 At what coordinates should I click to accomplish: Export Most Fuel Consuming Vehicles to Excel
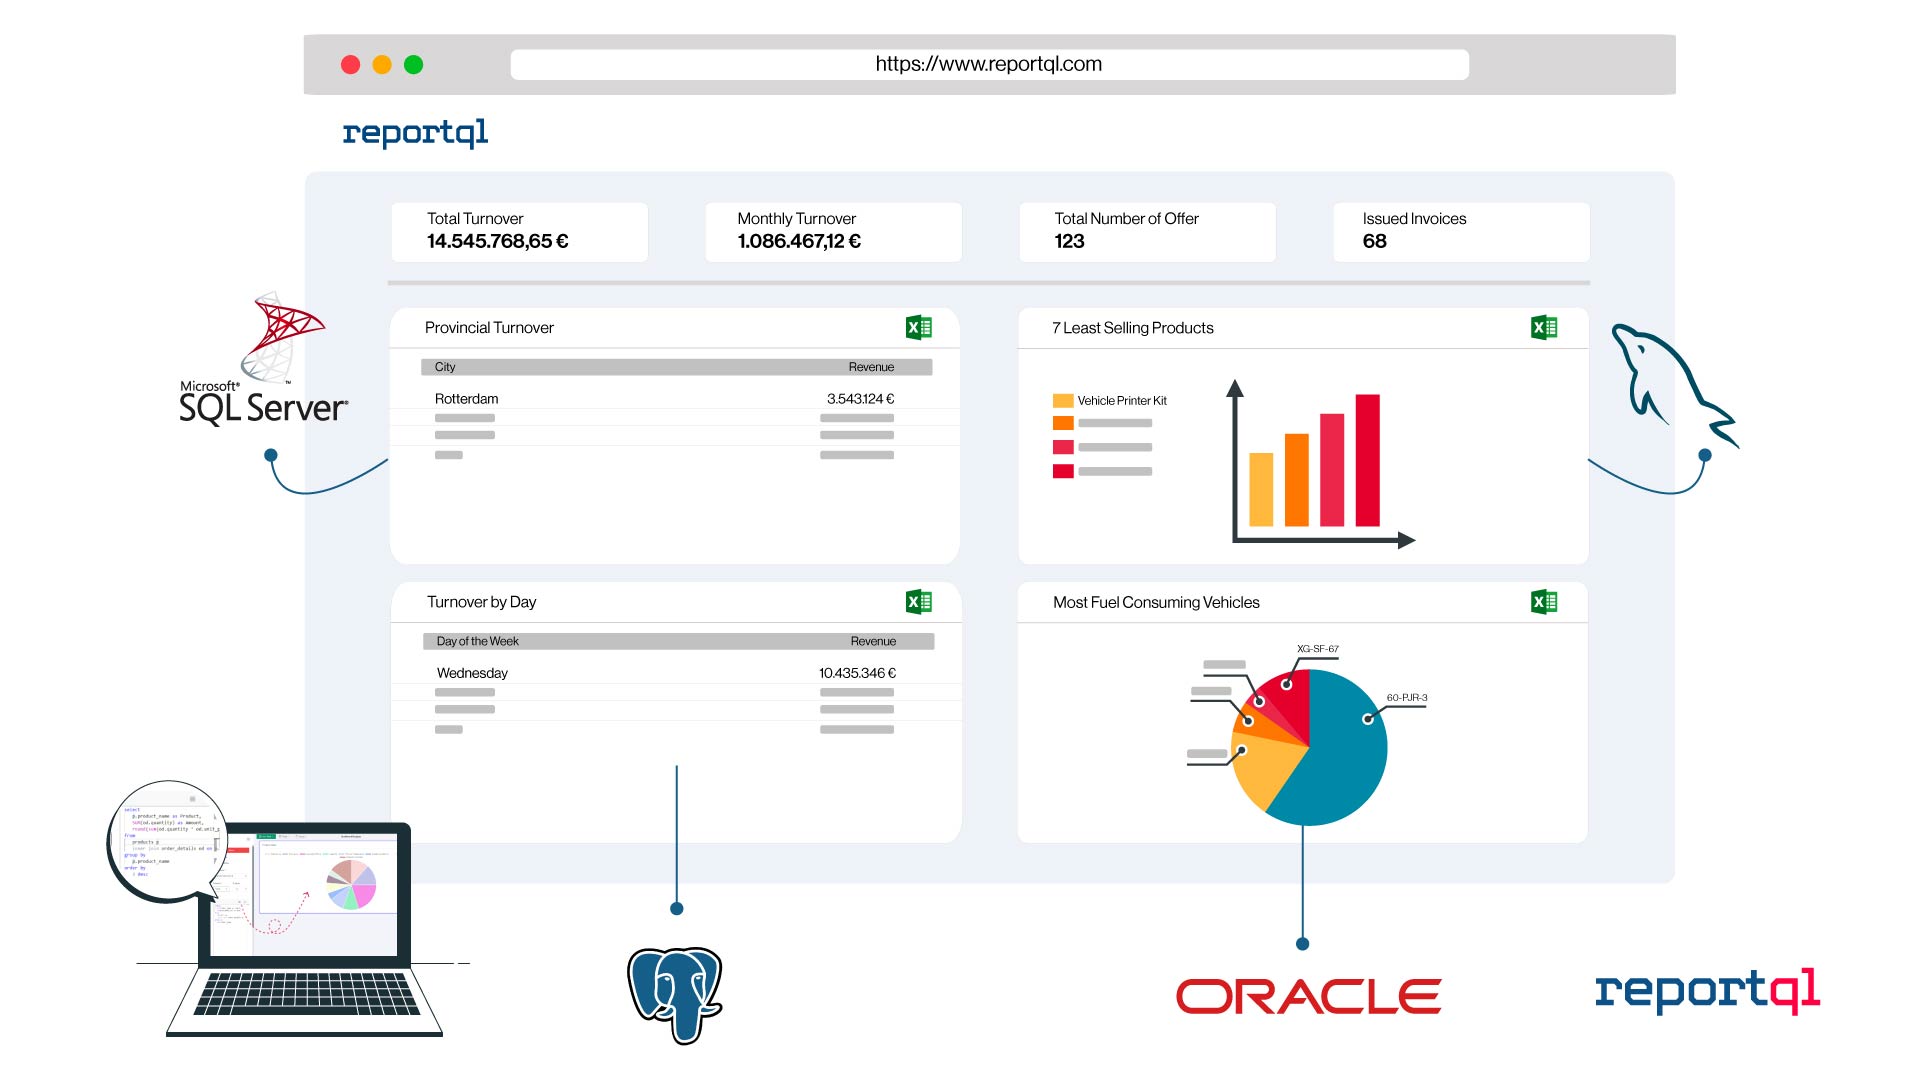click(x=1545, y=601)
